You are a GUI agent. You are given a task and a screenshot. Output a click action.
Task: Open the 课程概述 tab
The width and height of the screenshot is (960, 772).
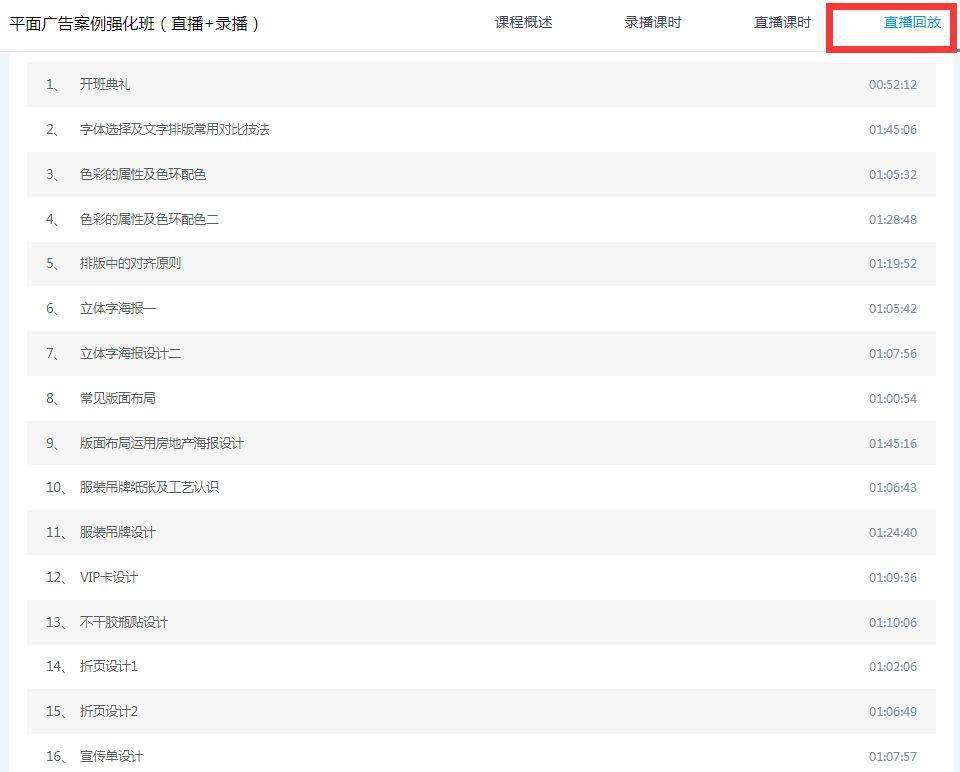click(x=523, y=23)
